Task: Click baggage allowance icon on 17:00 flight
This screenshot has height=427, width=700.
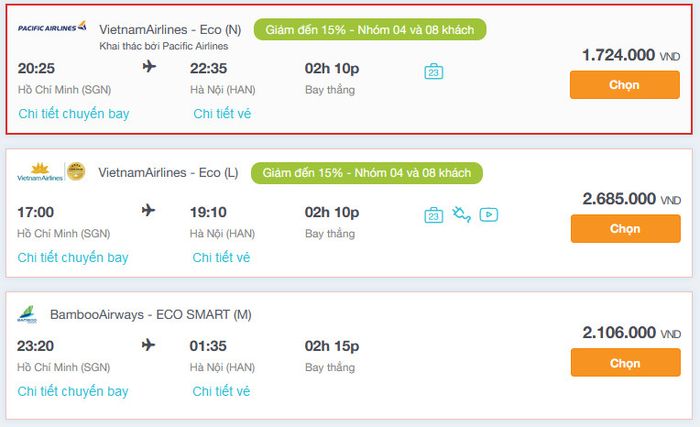Action: tap(433, 214)
